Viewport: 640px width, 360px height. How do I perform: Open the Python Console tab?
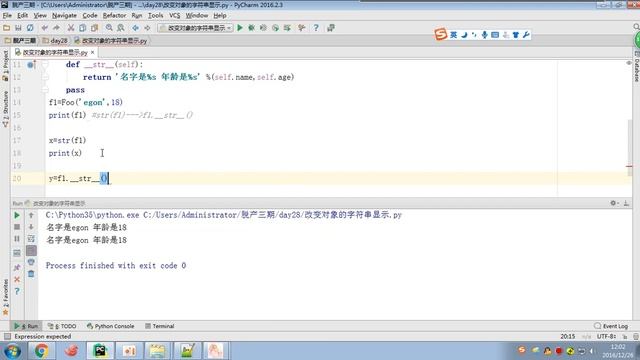click(111, 326)
